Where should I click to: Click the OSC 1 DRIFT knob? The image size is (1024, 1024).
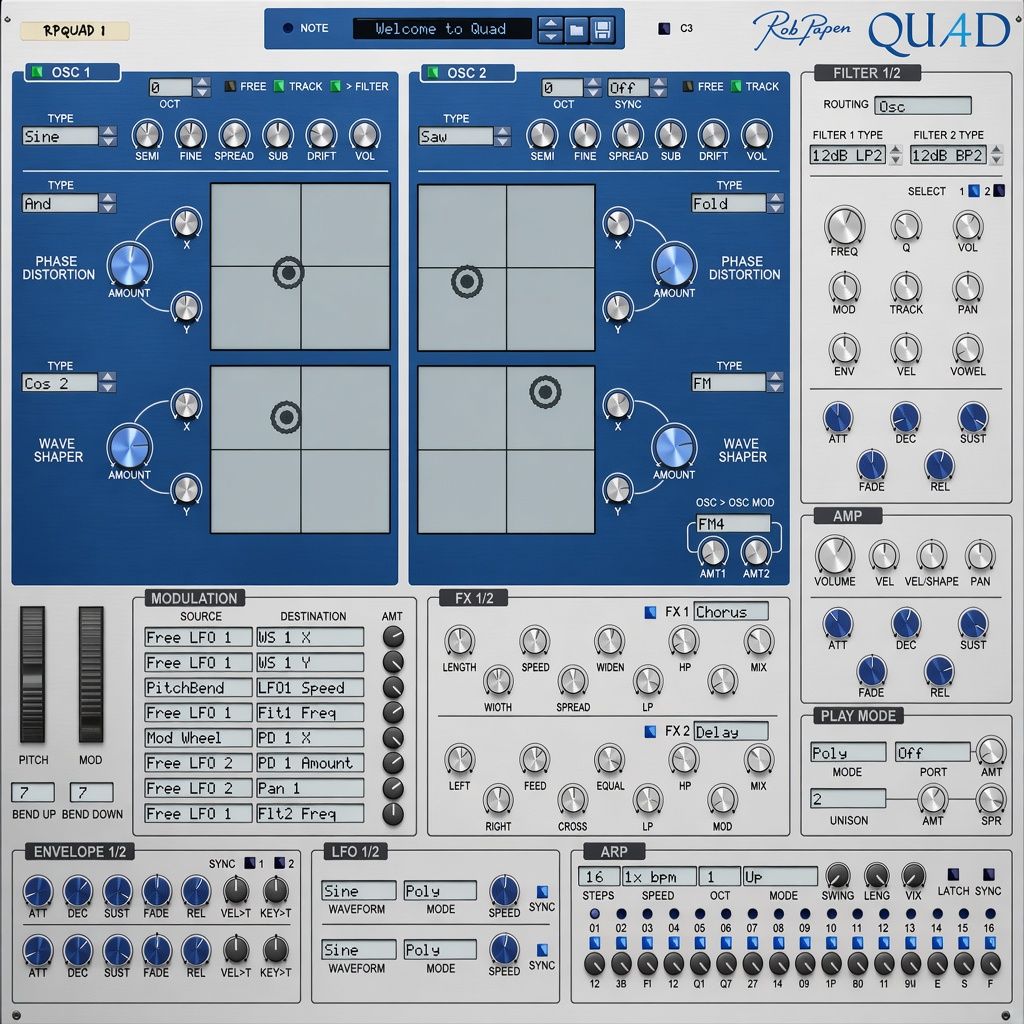tap(321, 135)
